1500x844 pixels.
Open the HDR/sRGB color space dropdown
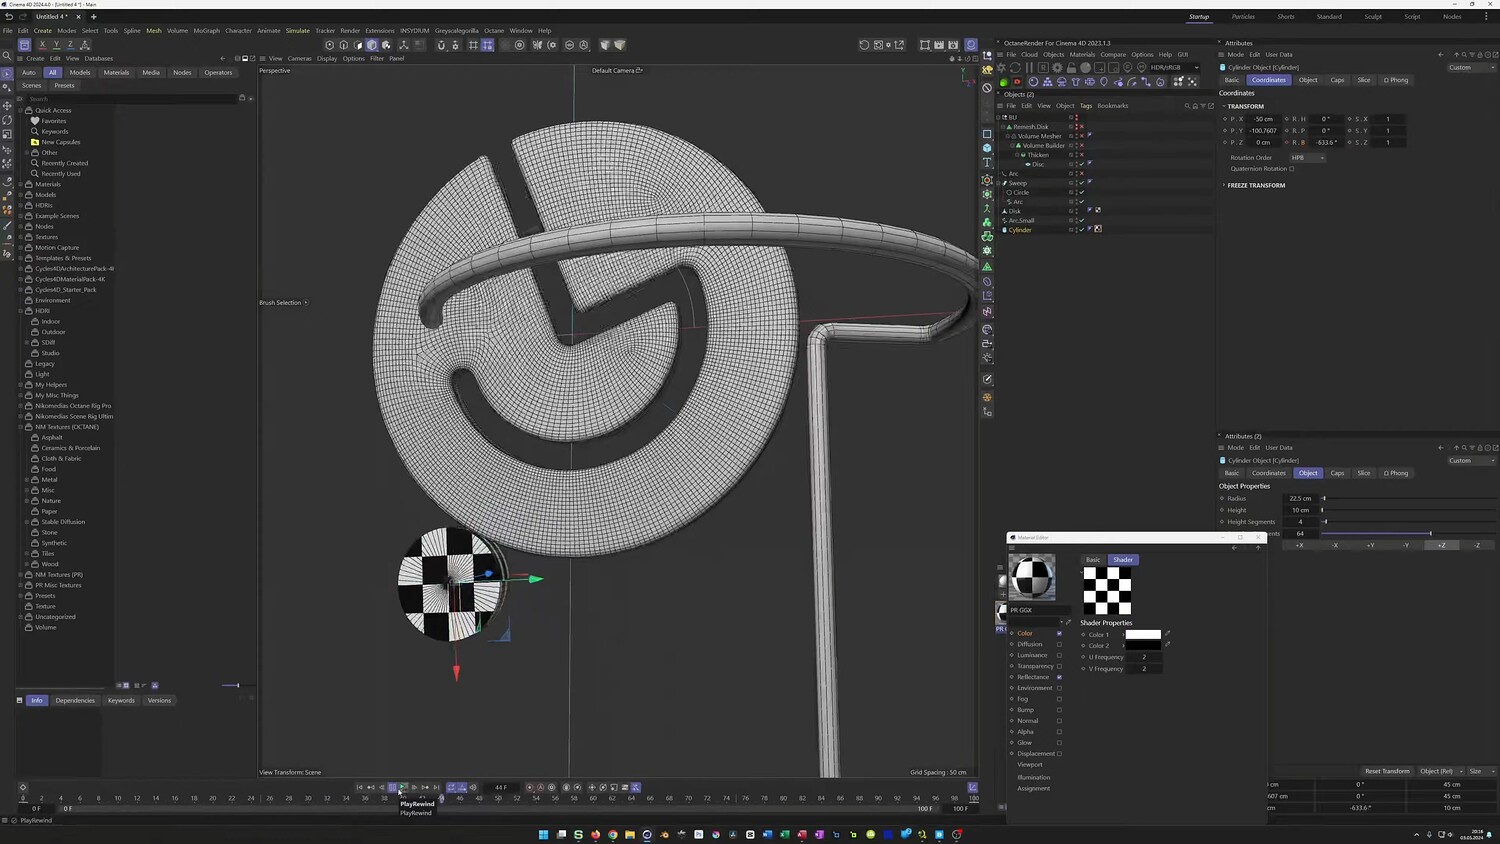tap(1175, 68)
